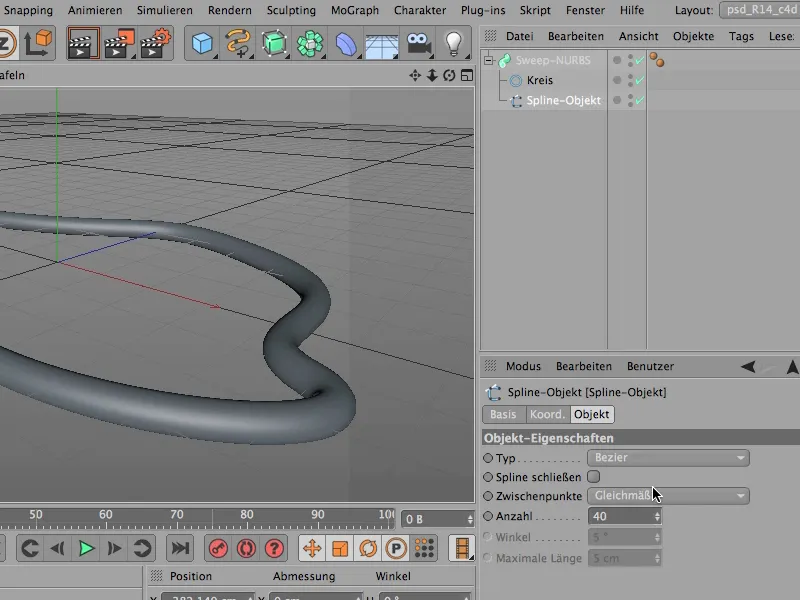800x600 pixels.
Task: Disable the Kreis green checkmark
Action: [x=639, y=80]
